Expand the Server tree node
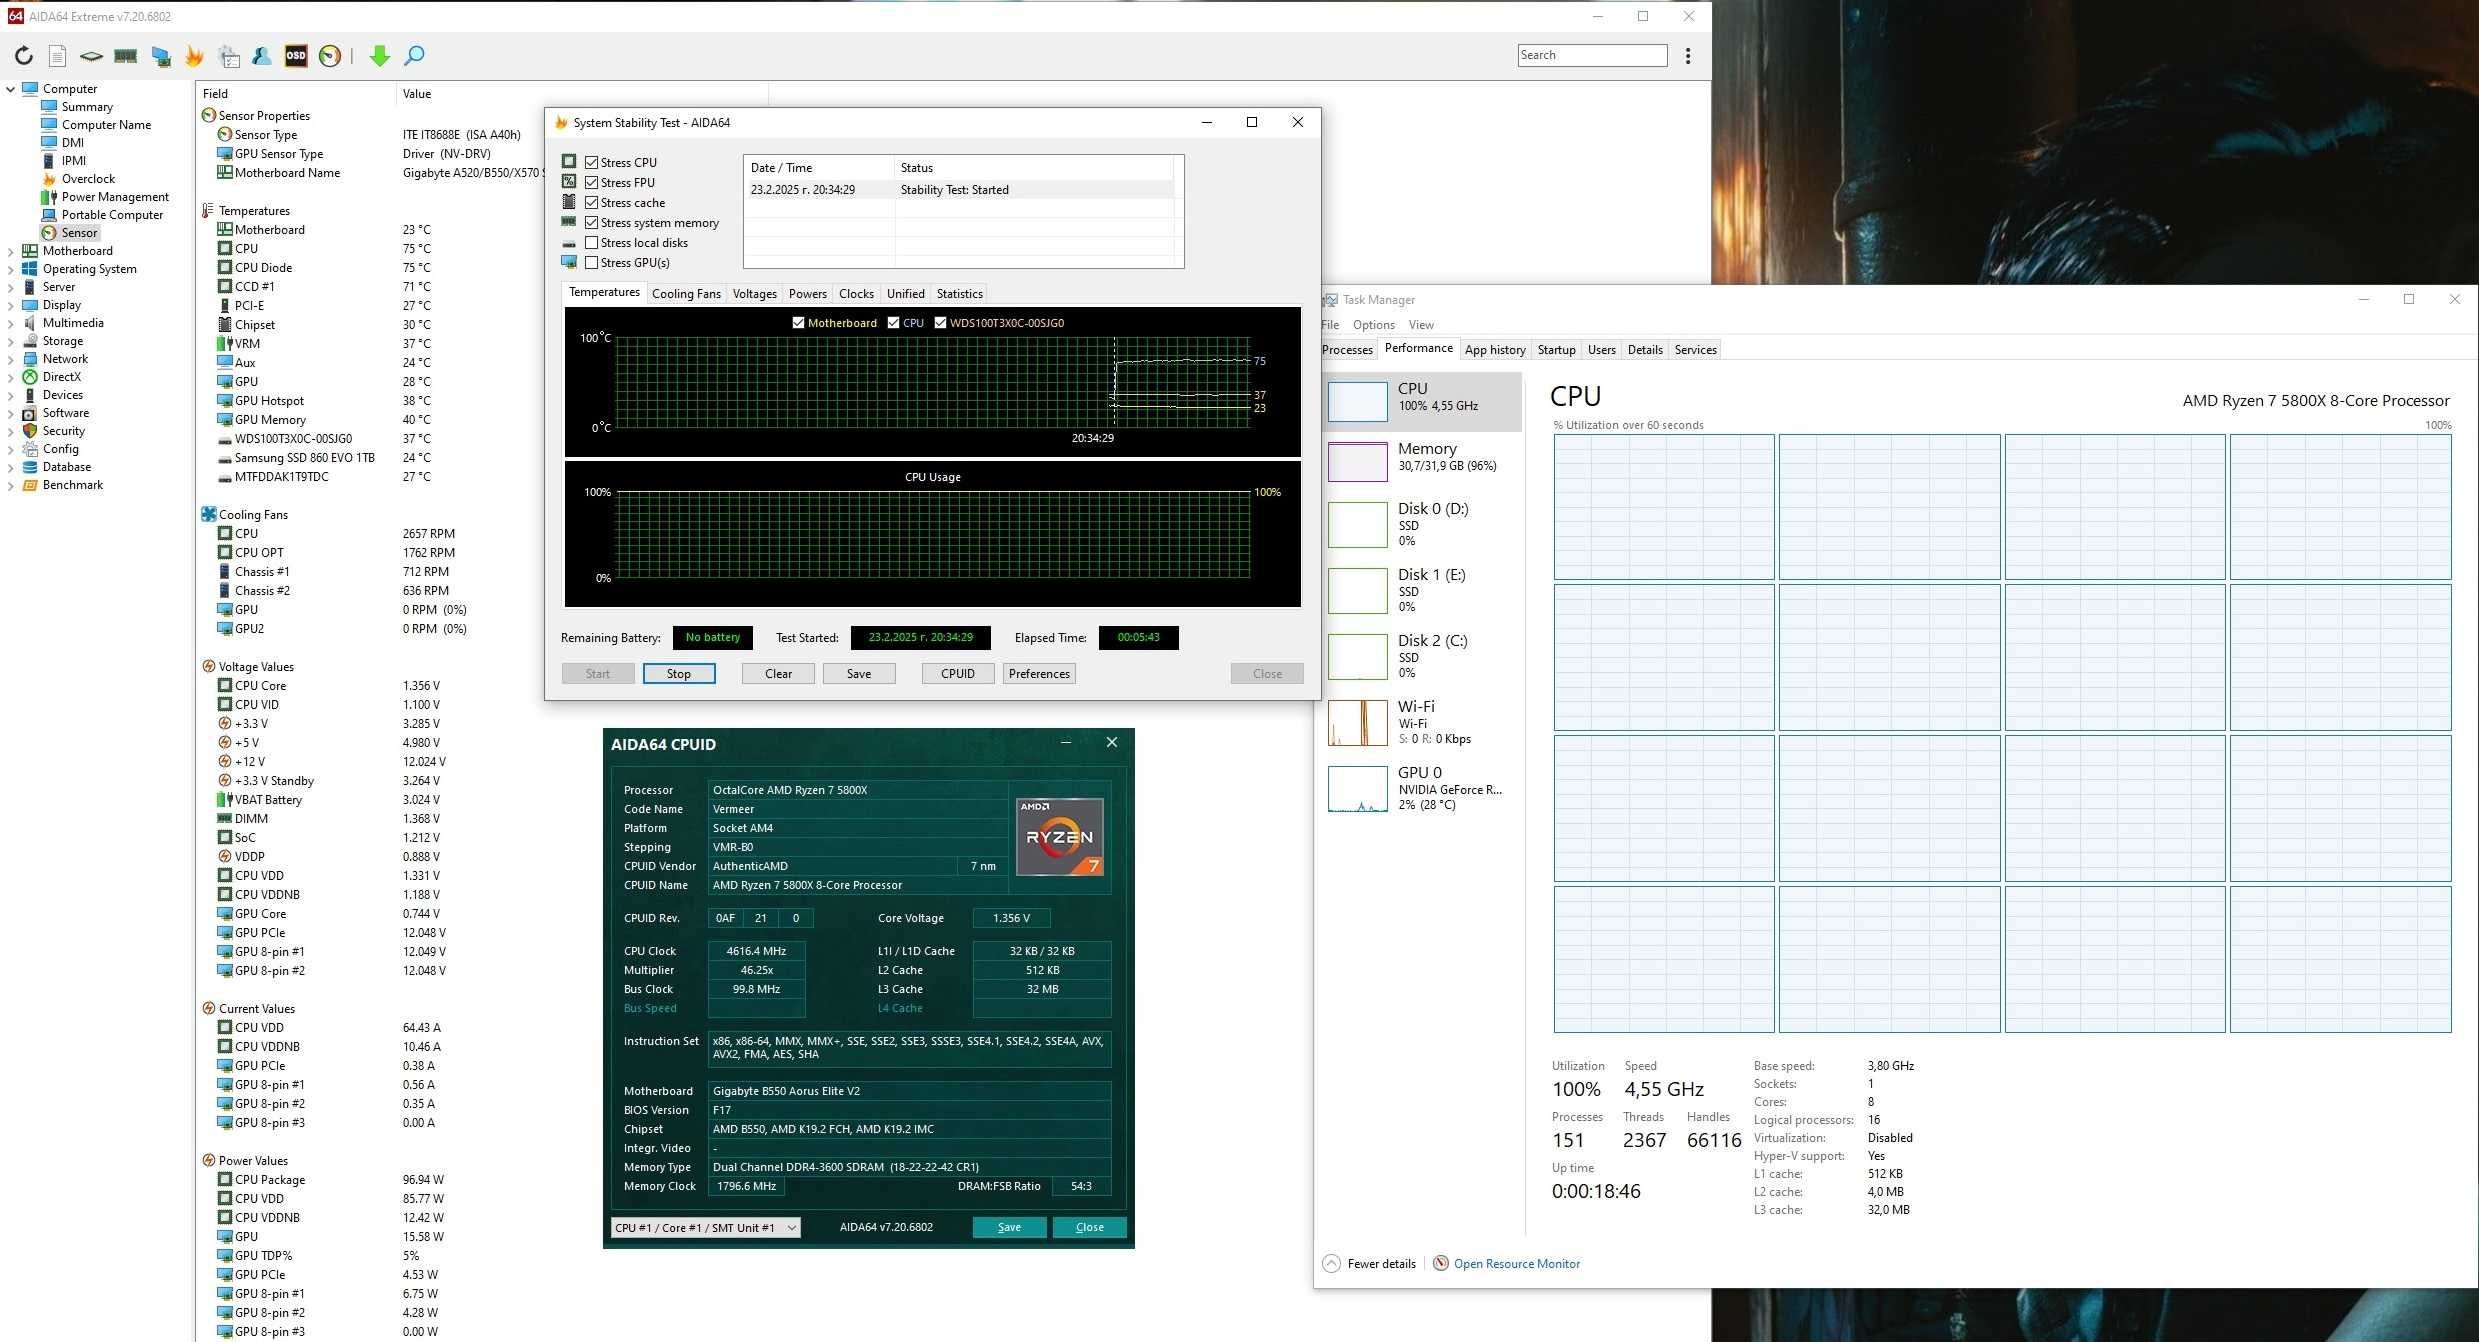Viewport: 2479px width, 1342px height. 11,287
